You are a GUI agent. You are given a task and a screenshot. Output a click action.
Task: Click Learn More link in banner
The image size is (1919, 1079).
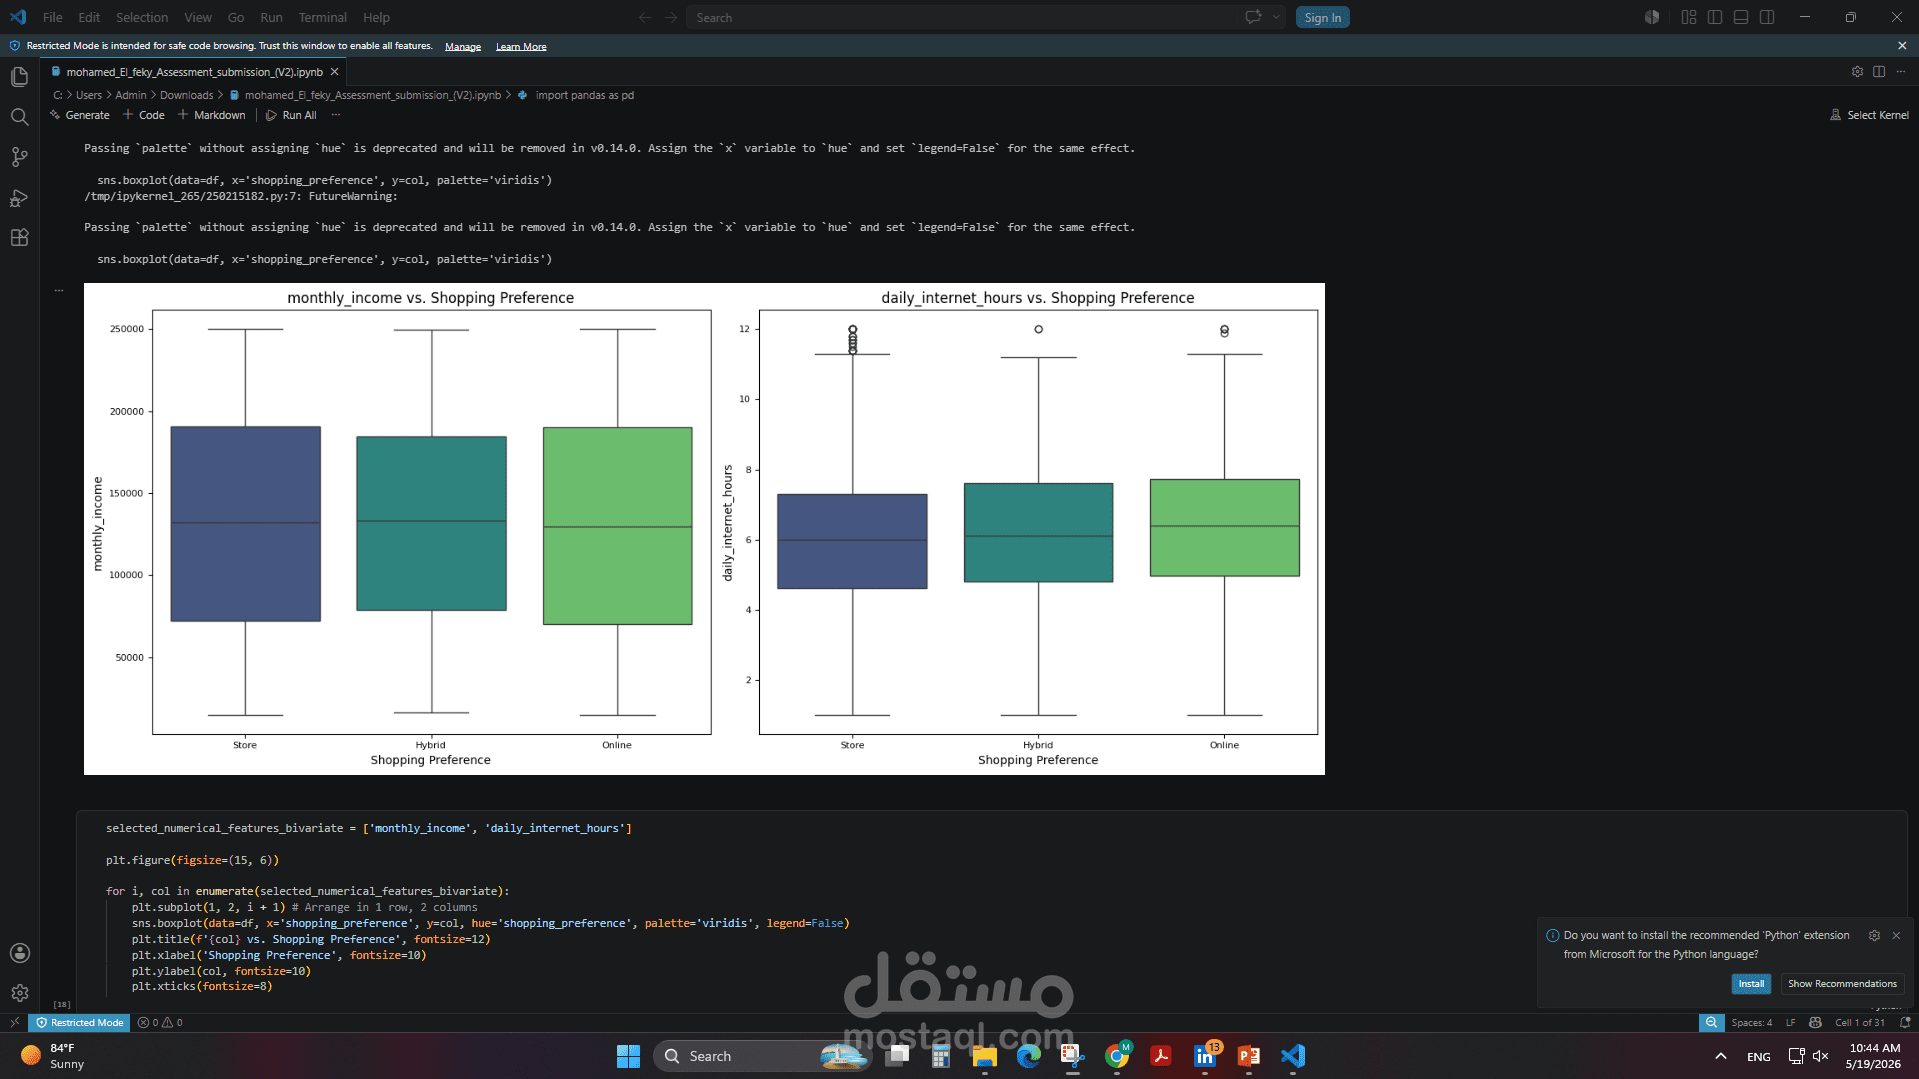[521, 47]
